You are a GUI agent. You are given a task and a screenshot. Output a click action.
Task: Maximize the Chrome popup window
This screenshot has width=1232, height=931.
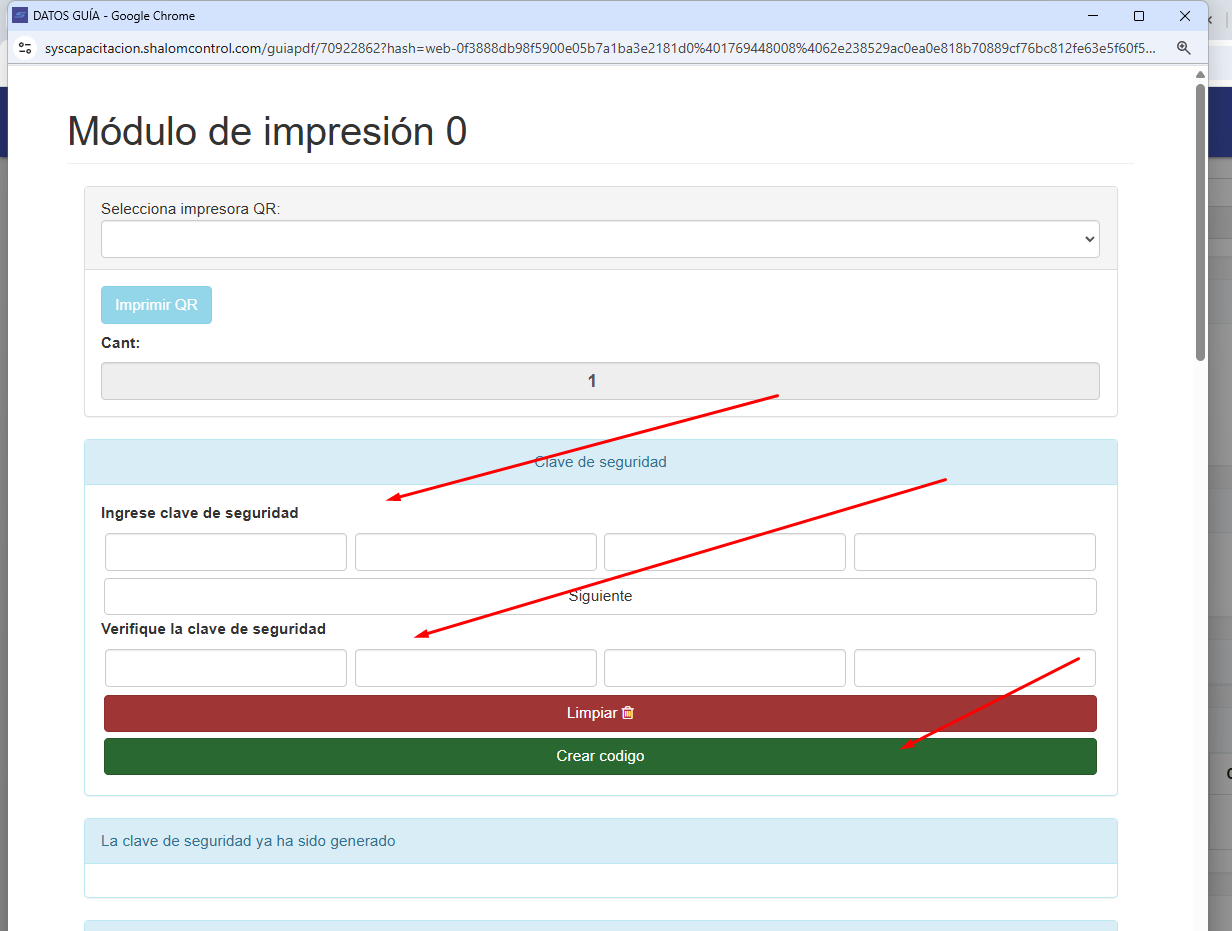(1138, 16)
